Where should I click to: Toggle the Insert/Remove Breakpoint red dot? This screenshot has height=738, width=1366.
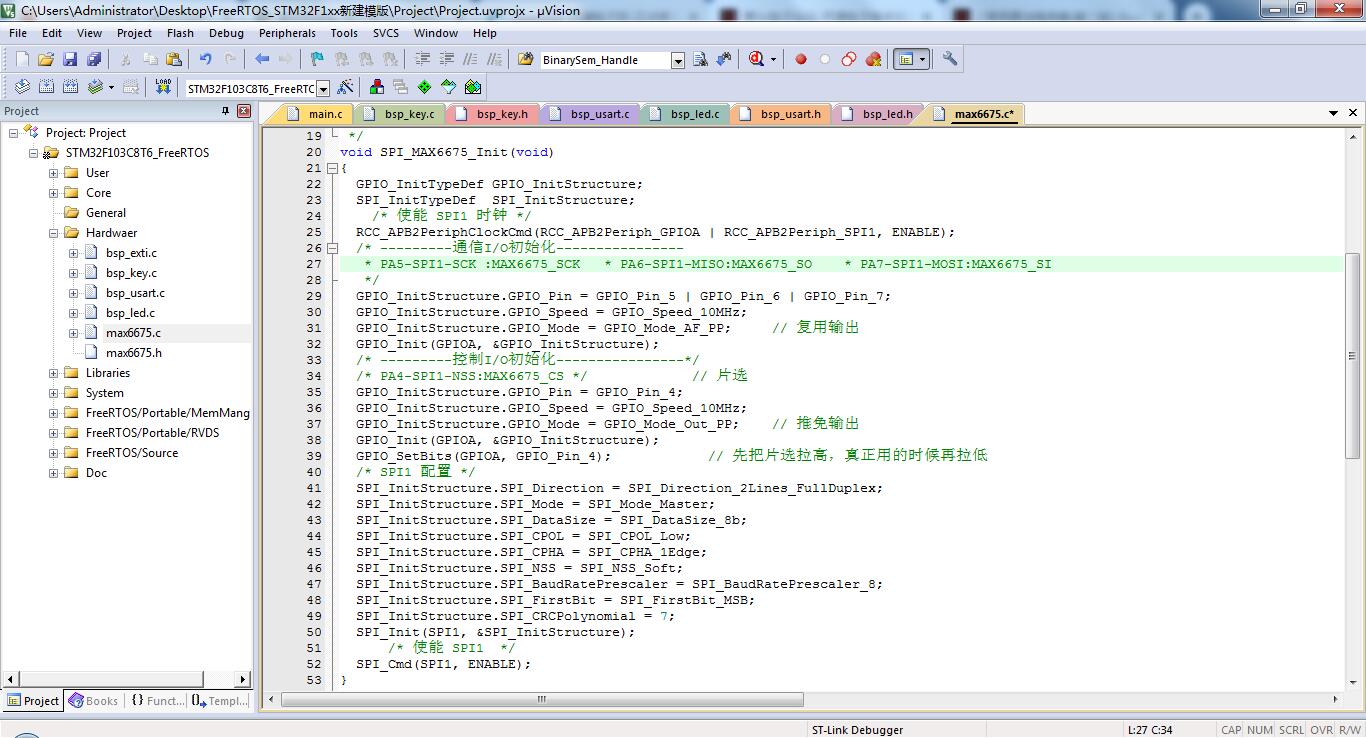801,60
